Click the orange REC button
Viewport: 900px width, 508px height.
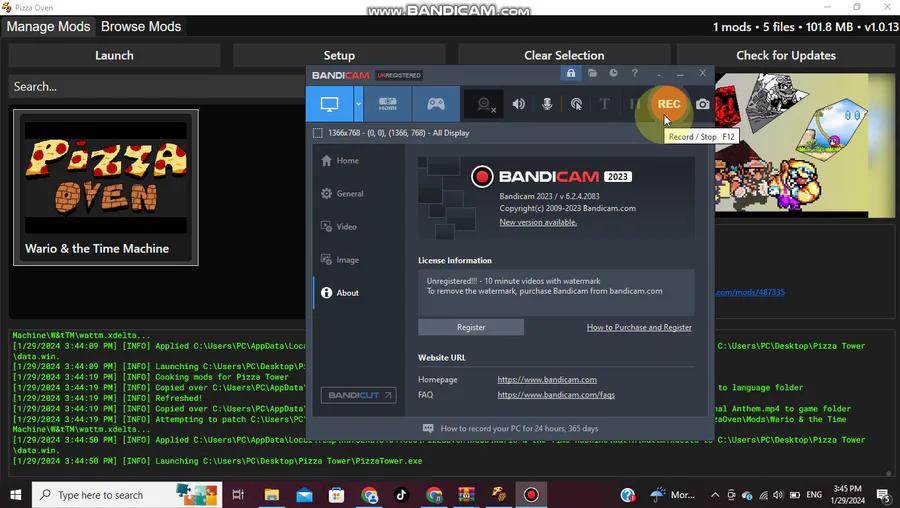pos(669,104)
